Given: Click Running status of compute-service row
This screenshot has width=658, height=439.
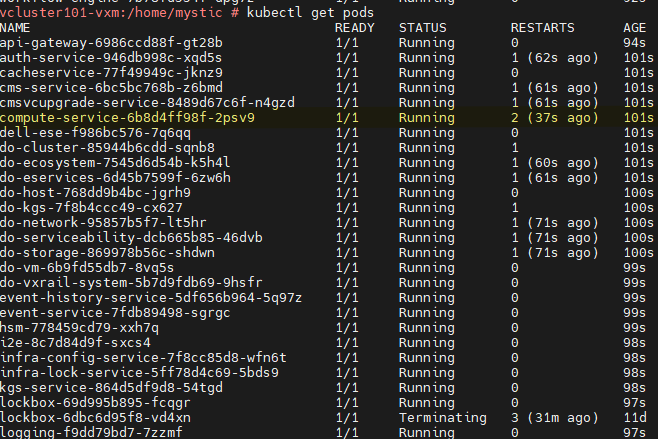Looking at the screenshot, I should click(x=427, y=118).
